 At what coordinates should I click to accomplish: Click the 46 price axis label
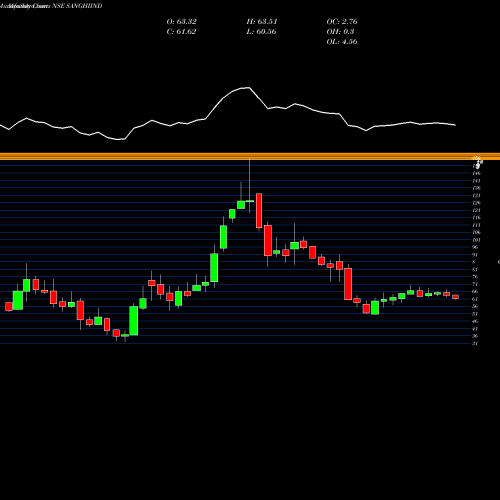pyautogui.click(x=475, y=321)
